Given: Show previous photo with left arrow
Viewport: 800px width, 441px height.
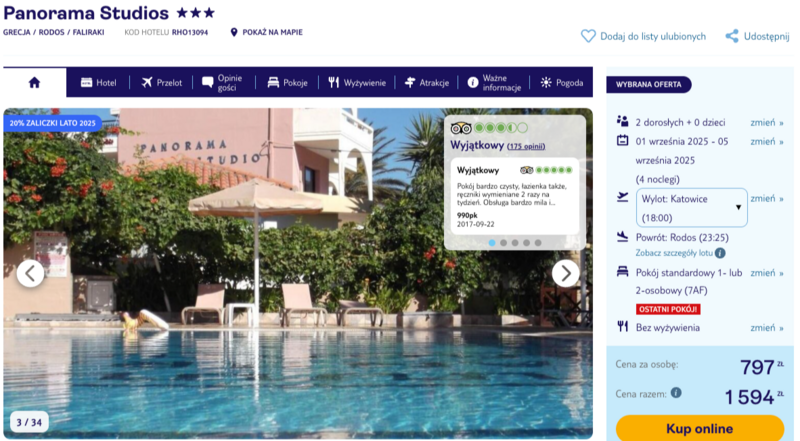Looking at the screenshot, I should pos(30,274).
